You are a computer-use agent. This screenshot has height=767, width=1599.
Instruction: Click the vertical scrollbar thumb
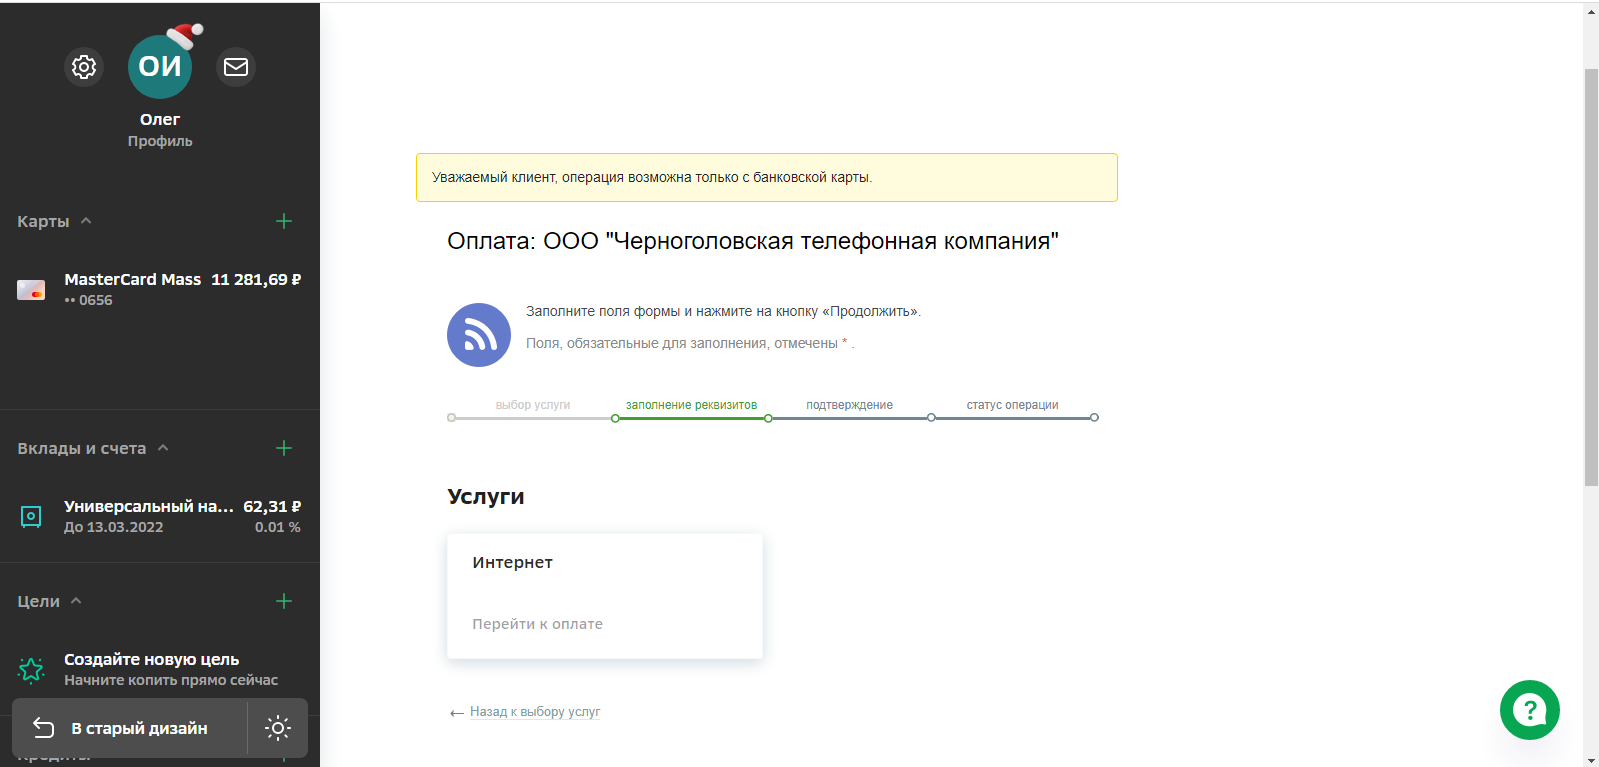pos(1591,277)
